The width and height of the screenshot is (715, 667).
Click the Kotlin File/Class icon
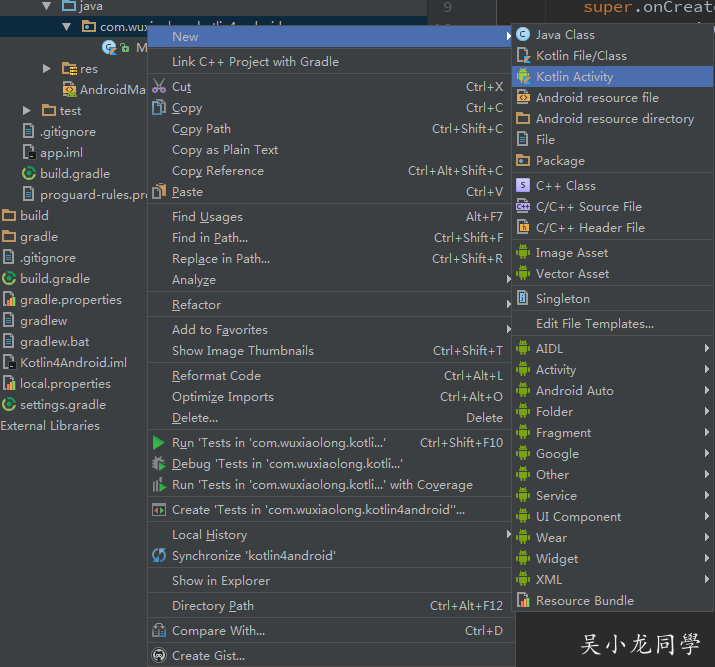(523, 55)
